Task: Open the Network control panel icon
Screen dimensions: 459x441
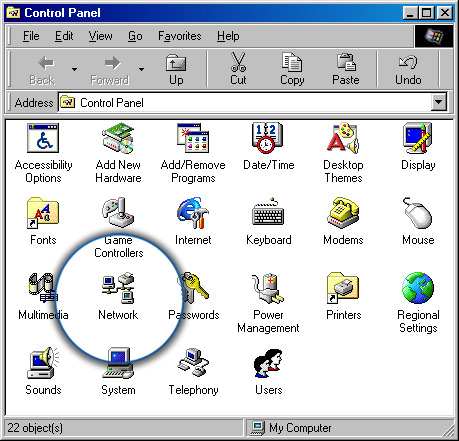Action: tap(118, 288)
